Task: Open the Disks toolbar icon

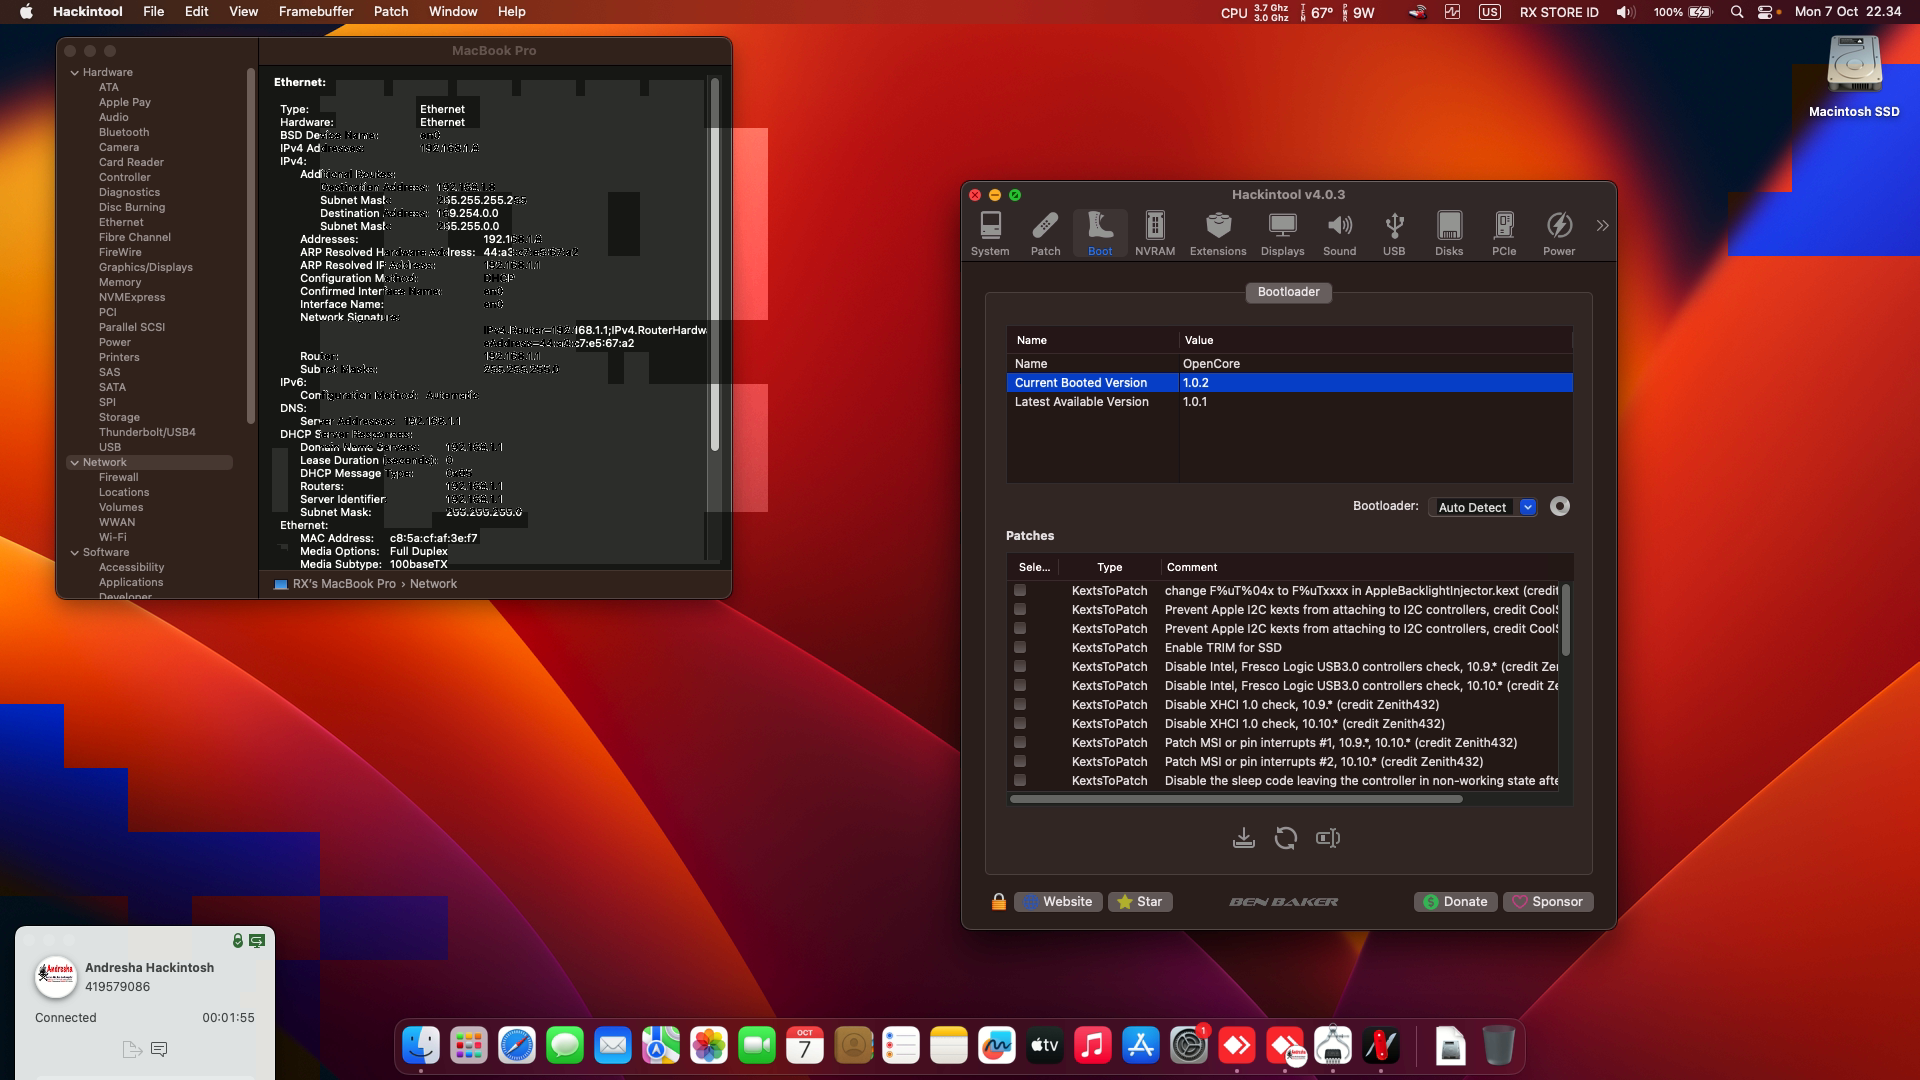Action: click(x=1449, y=234)
